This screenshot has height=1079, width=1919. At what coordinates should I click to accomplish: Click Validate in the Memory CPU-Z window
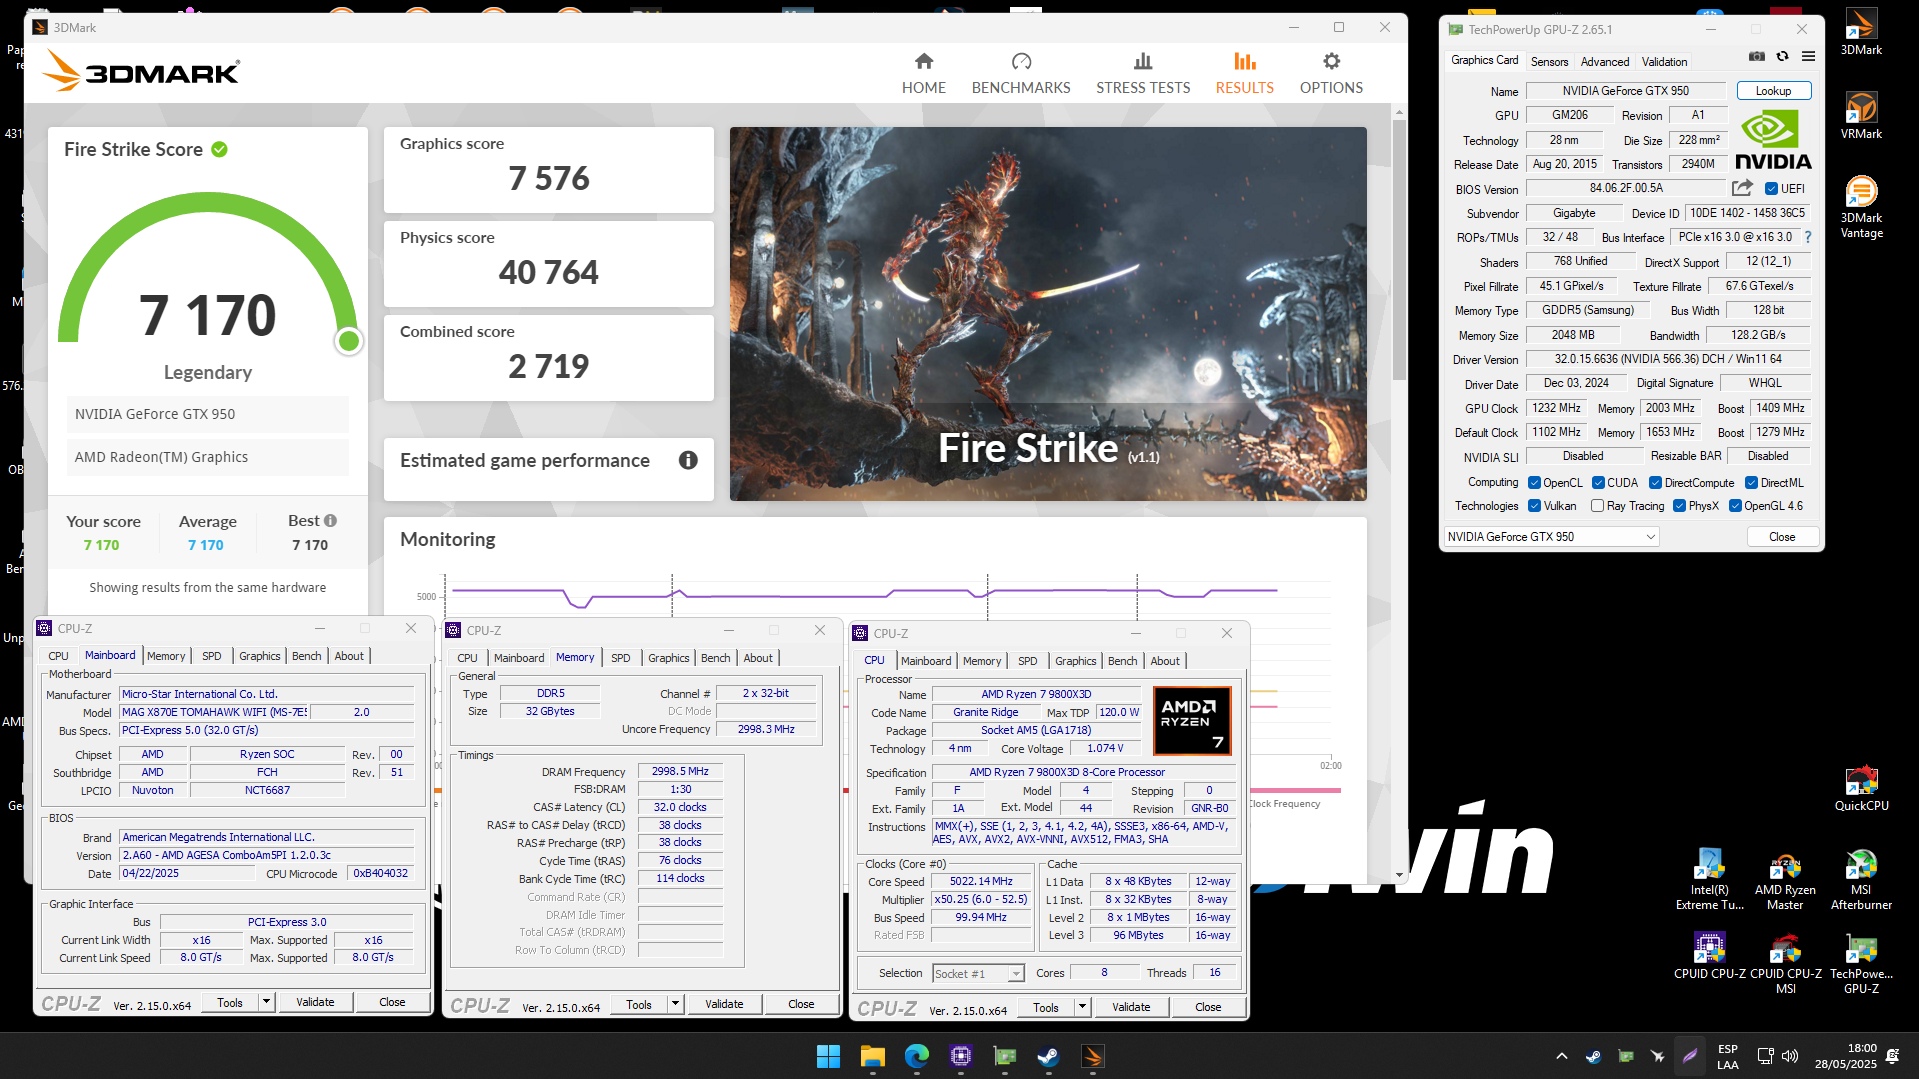coord(724,1004)
